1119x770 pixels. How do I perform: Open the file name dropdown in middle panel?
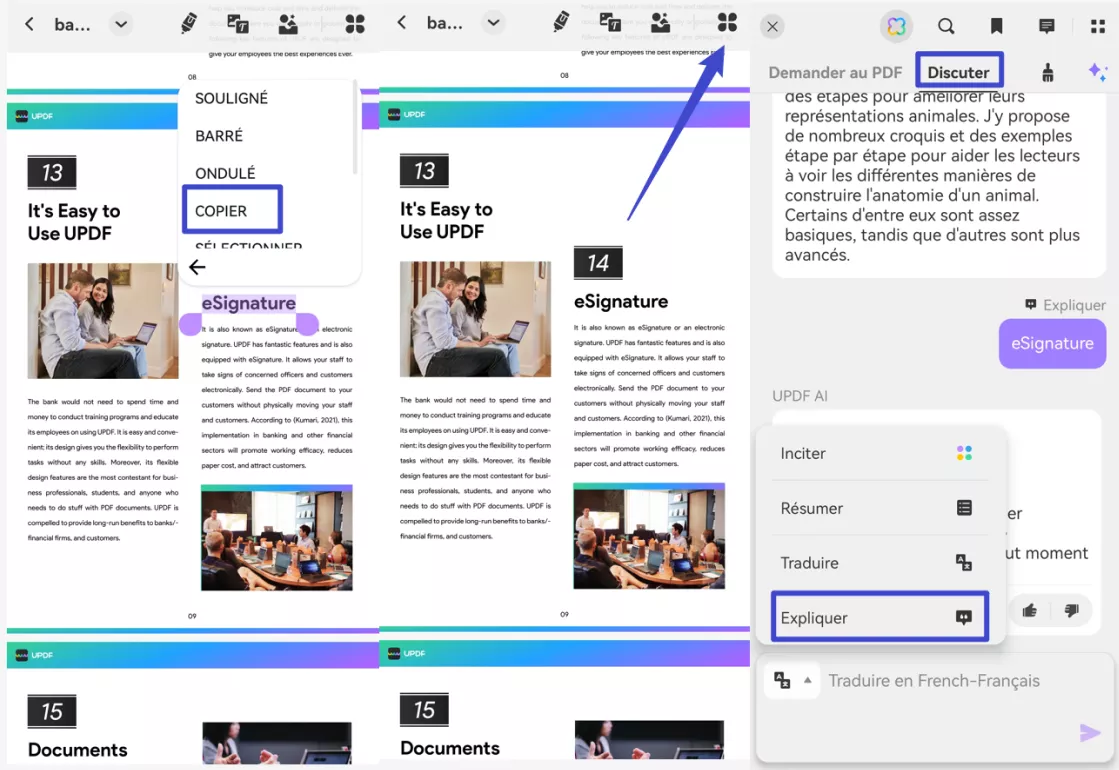click(493, 23)
